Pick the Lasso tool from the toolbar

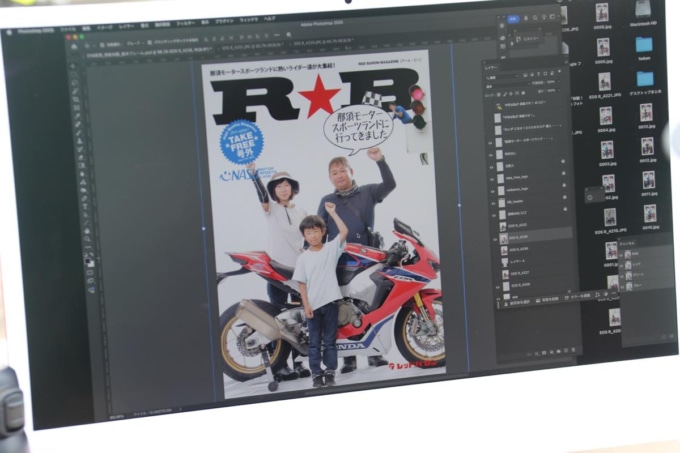coord(75,90)
